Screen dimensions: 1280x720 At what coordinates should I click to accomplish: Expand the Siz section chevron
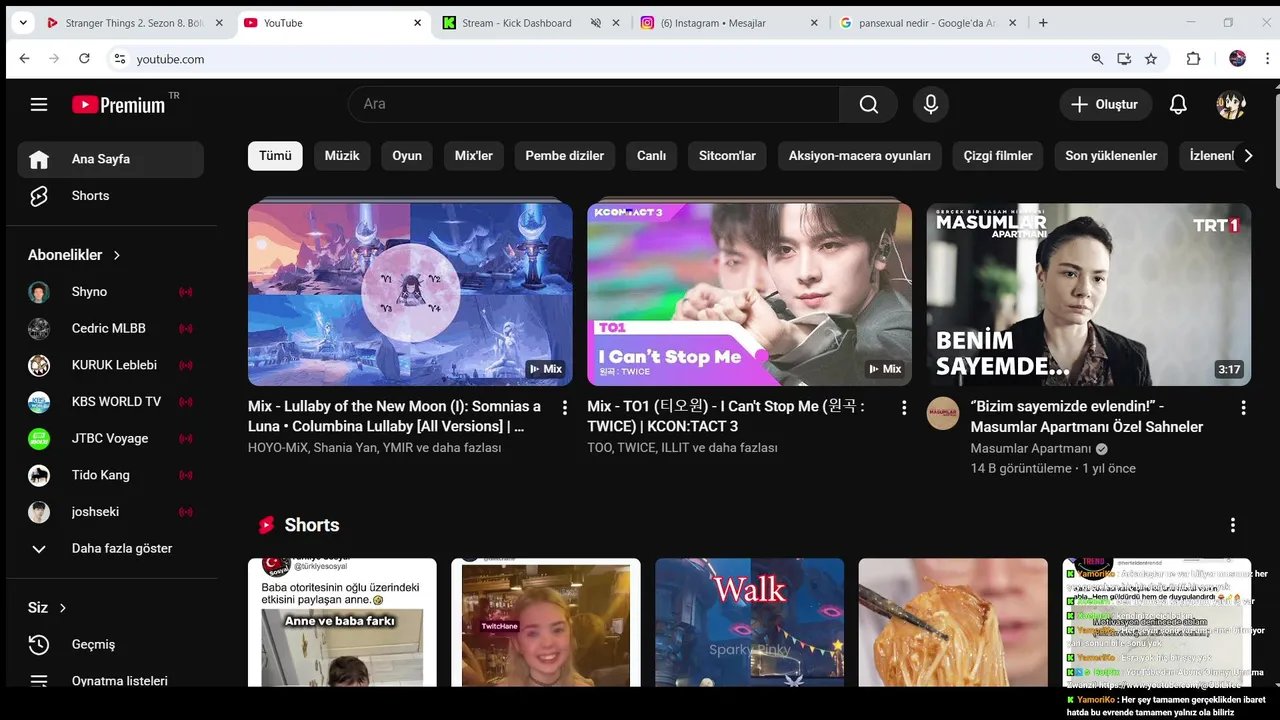click(x=63, y=608)
